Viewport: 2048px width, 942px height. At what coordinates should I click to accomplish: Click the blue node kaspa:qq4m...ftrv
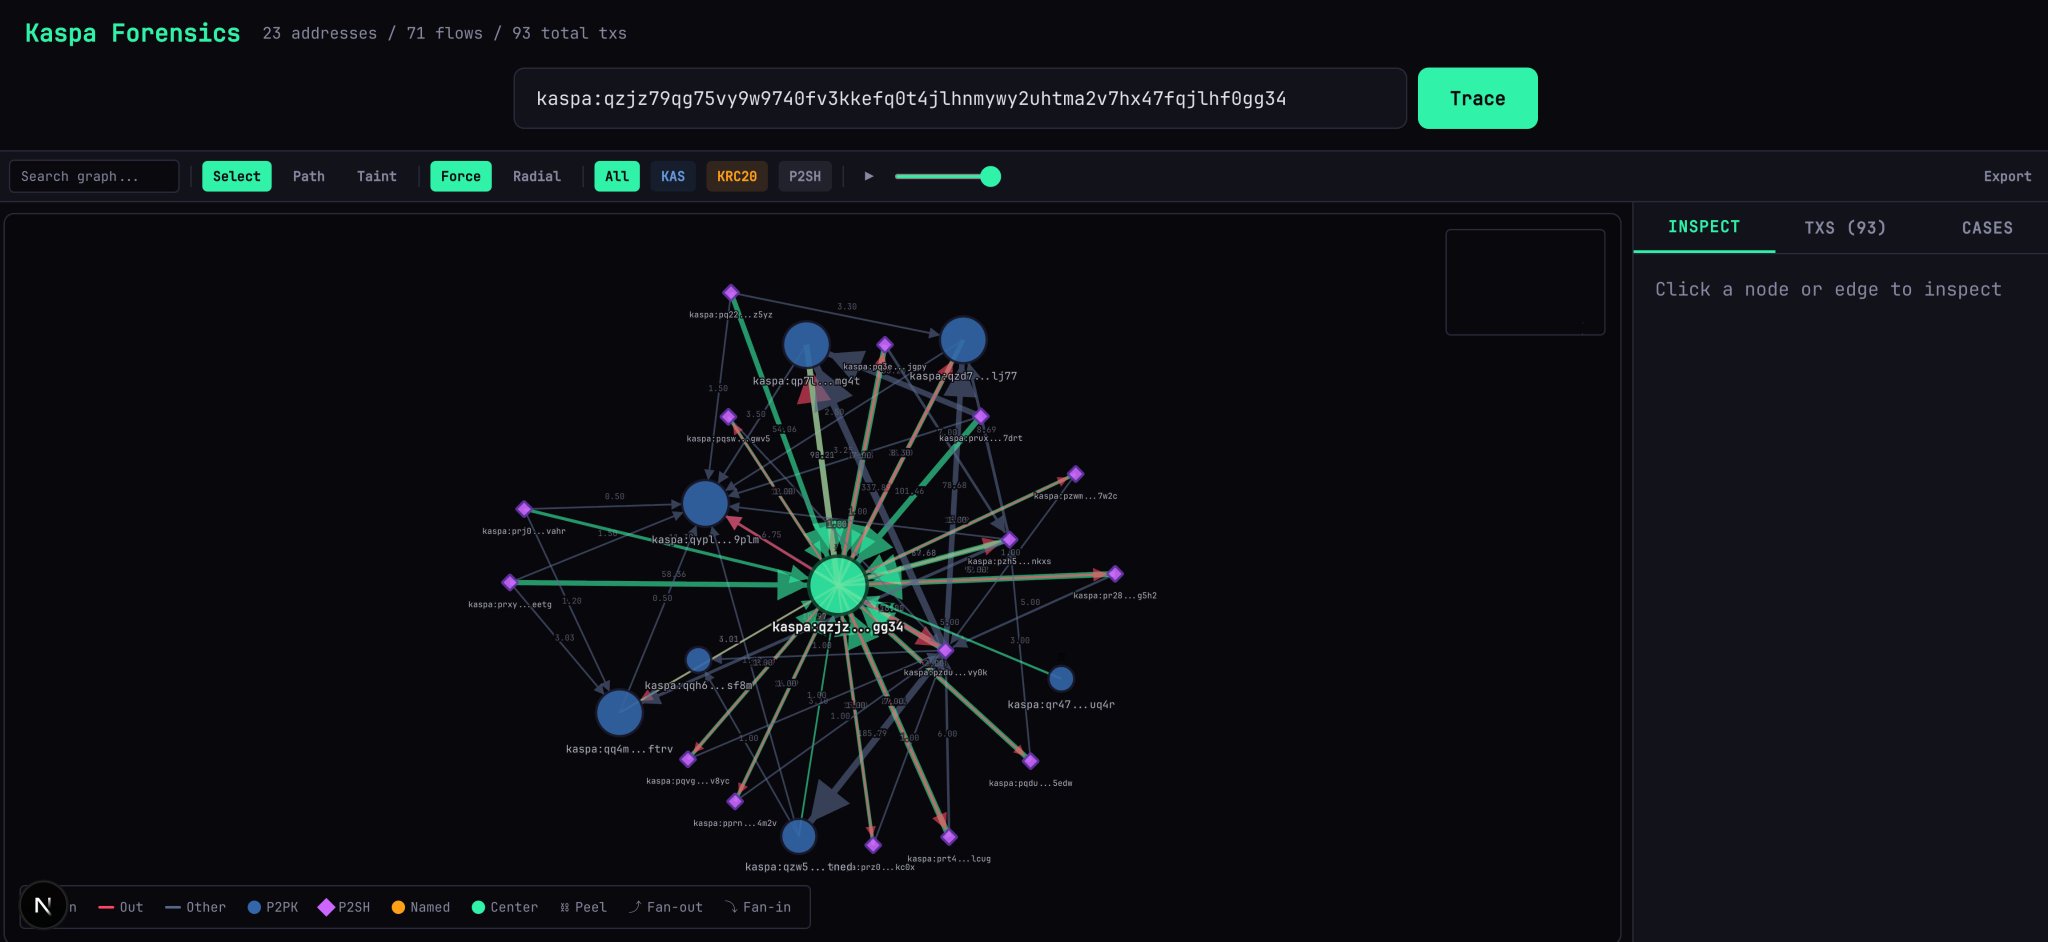pos(619,713)
